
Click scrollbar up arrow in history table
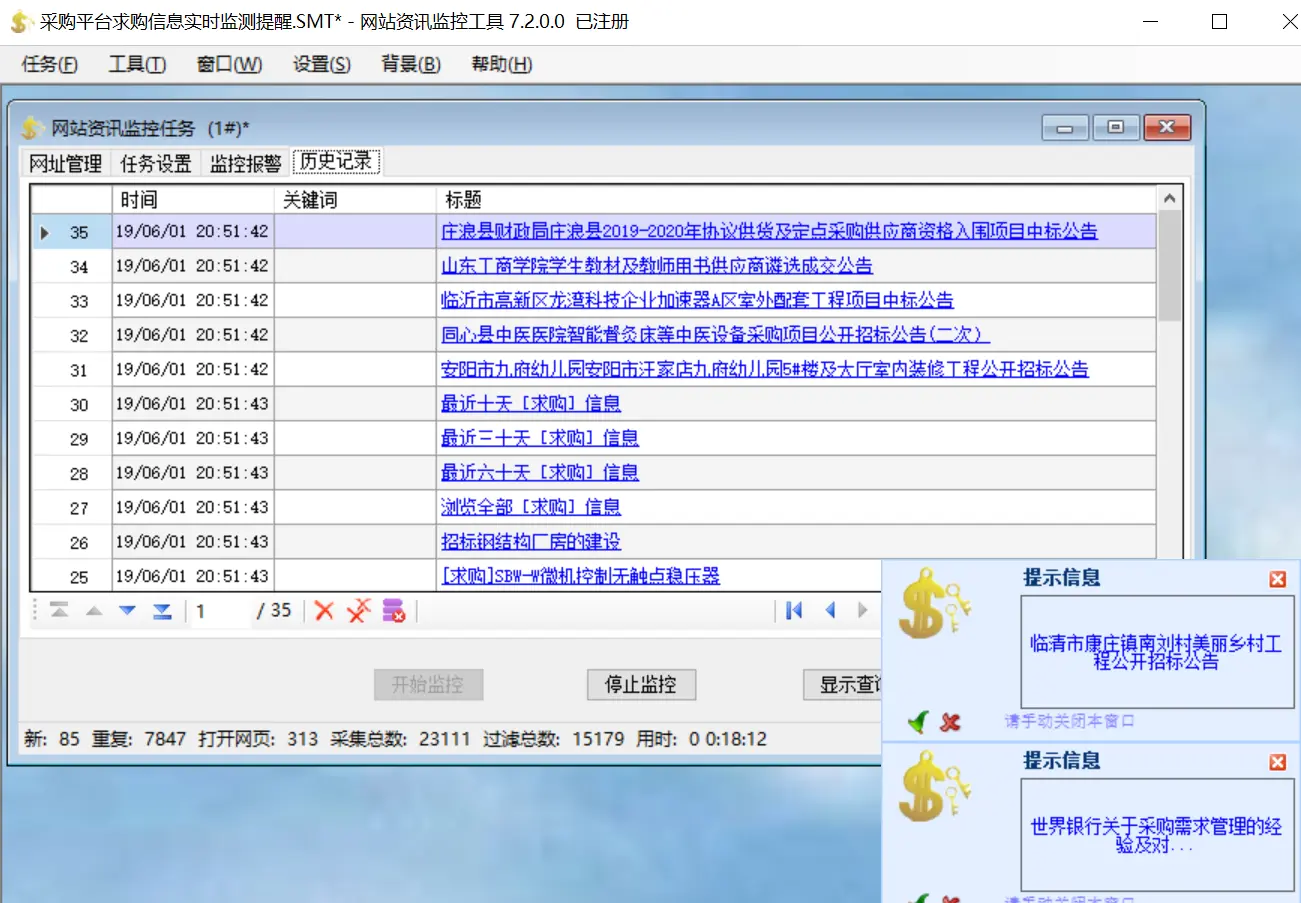click(x=1169, y=199)
